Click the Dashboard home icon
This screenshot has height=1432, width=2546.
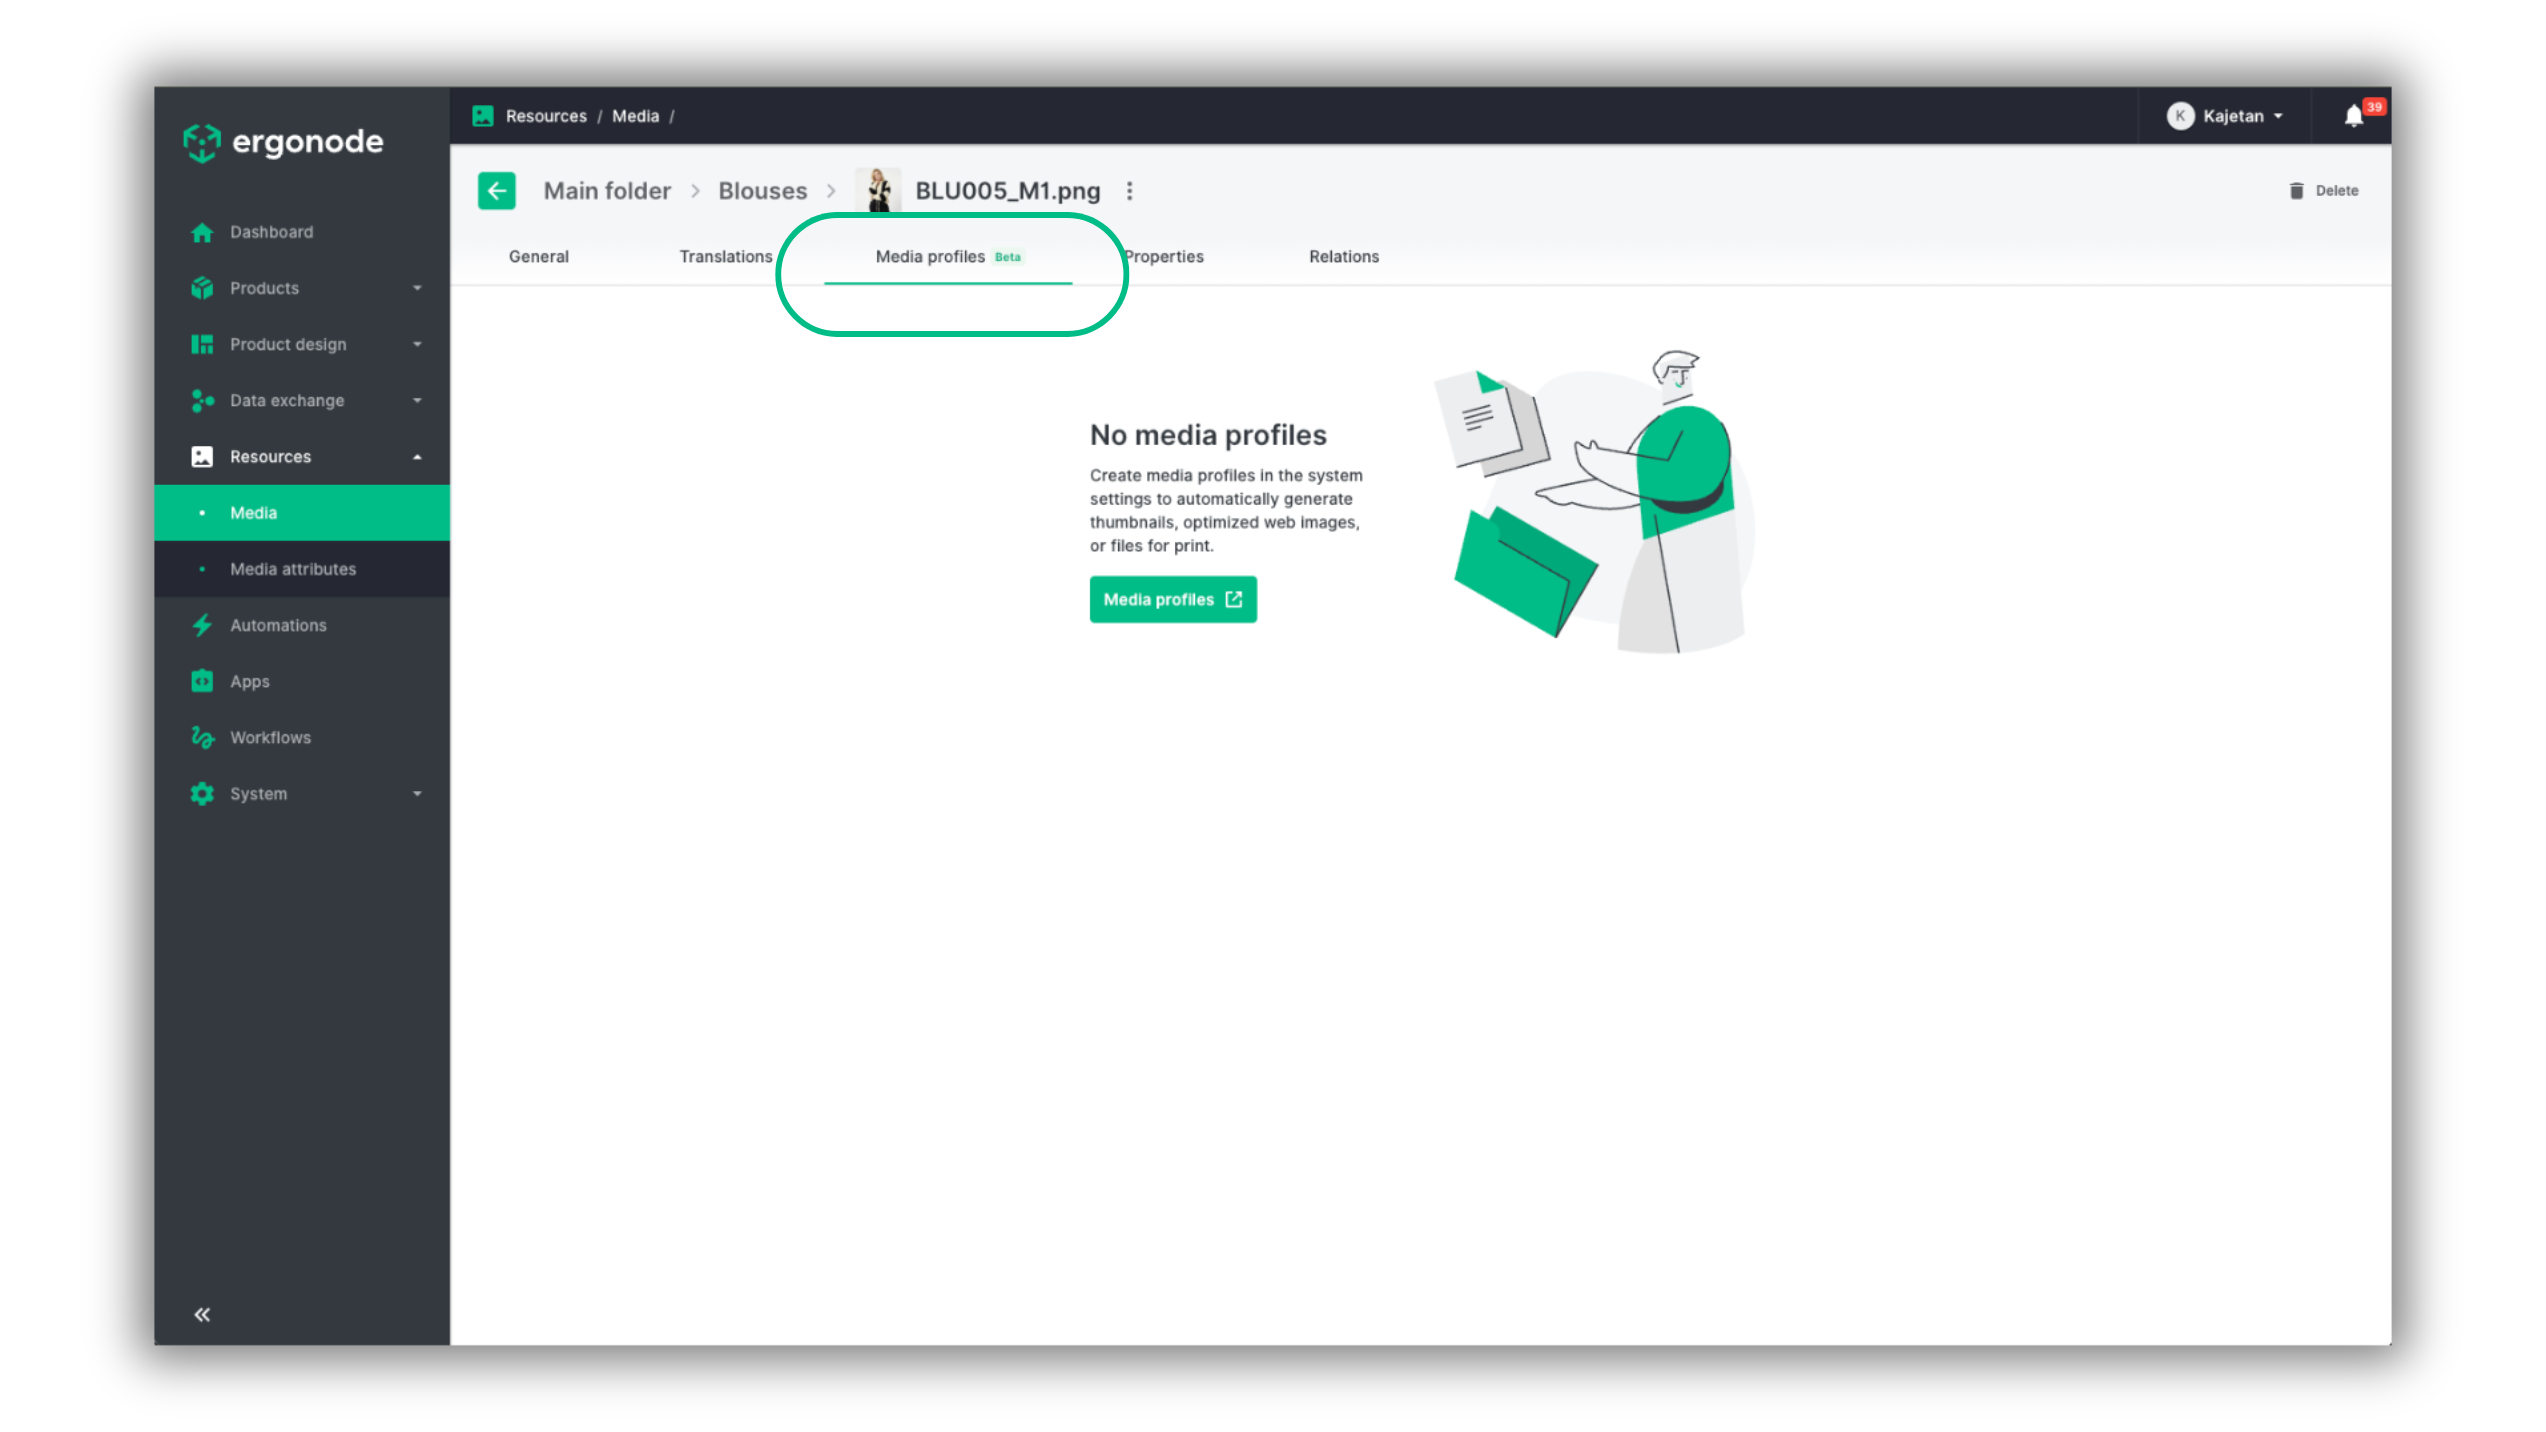(x=202, y=232)
